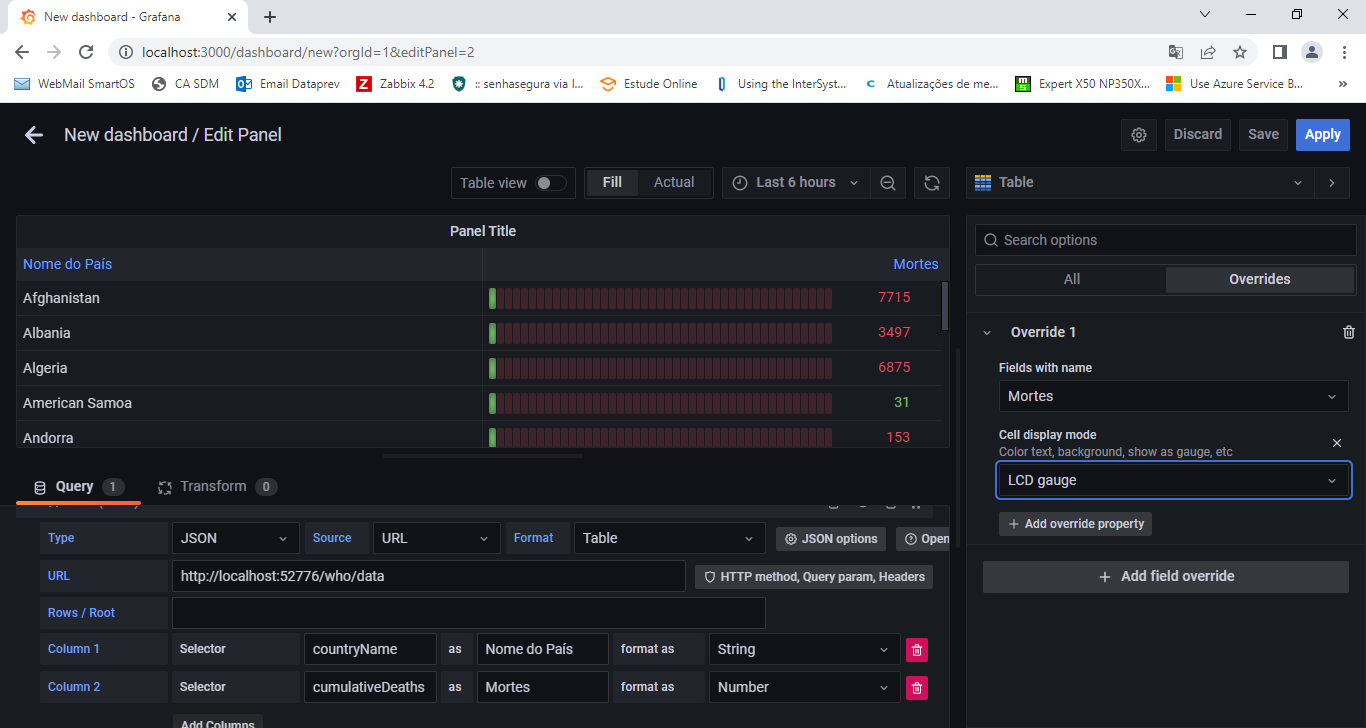
Task: Delete Override 1 with trash icon
Action: click(x=1348, y=332)
